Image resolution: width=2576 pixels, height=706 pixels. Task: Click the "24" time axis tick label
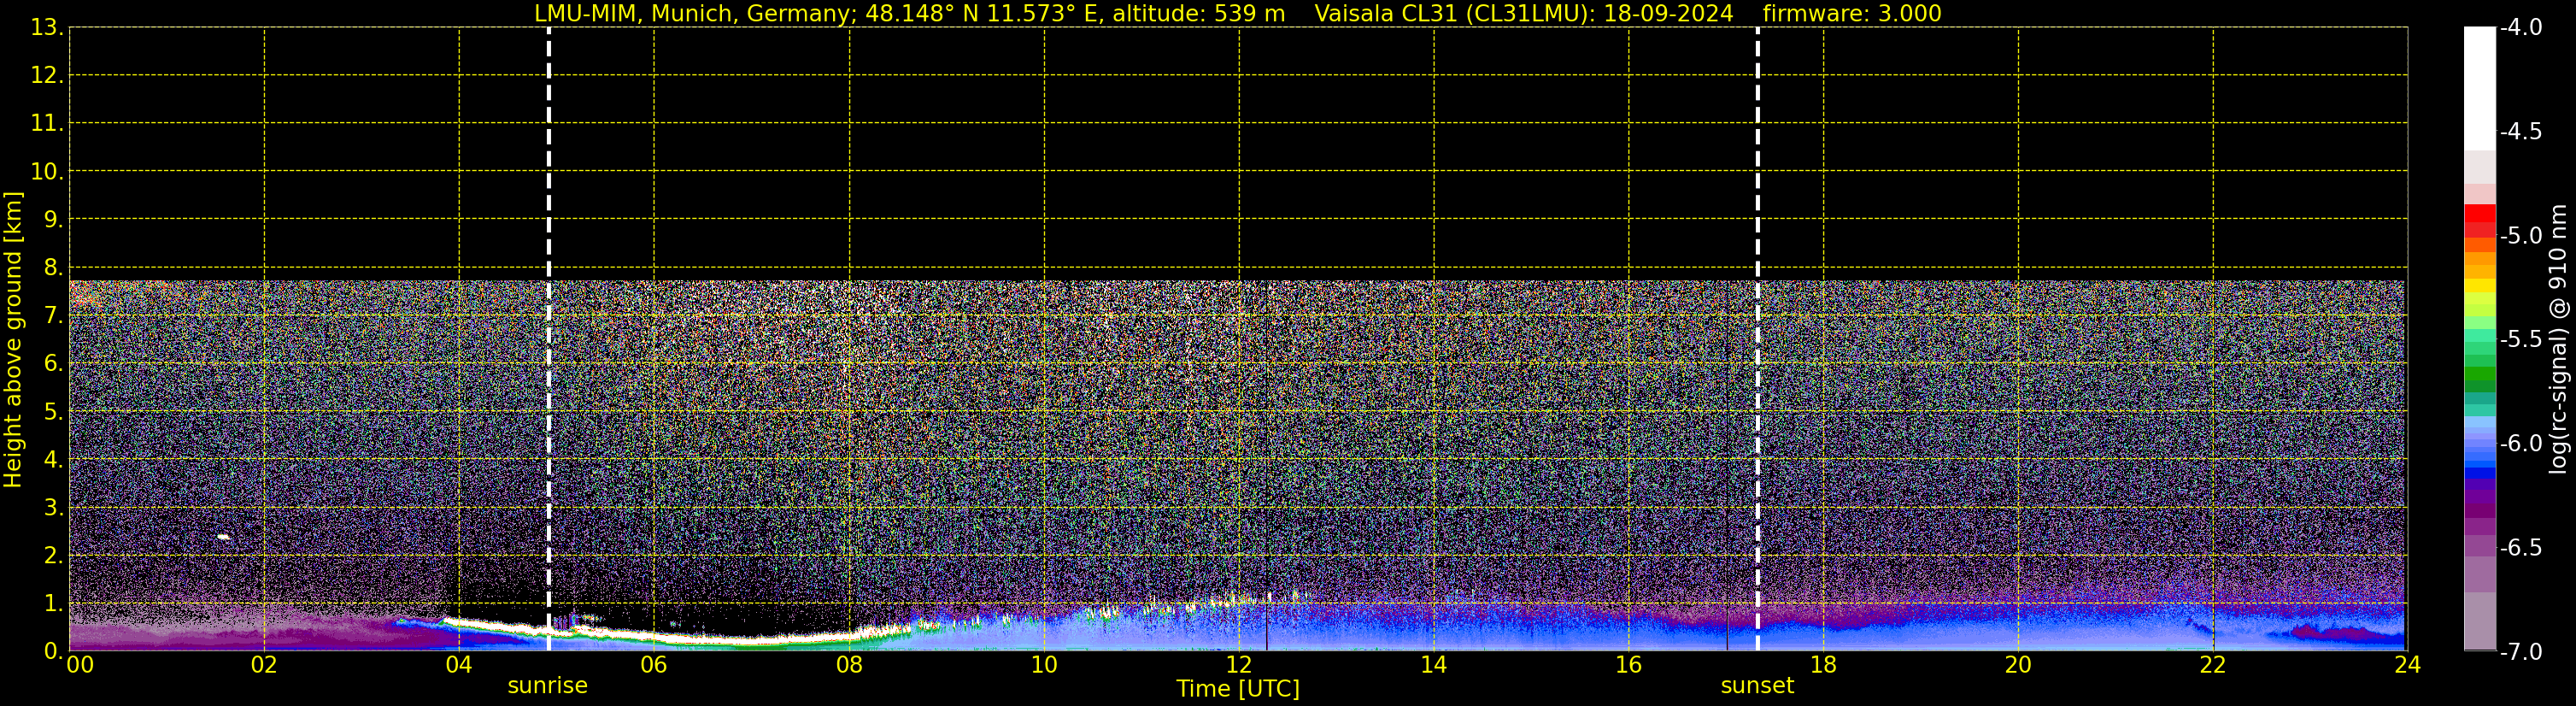tap(2408, 665)
